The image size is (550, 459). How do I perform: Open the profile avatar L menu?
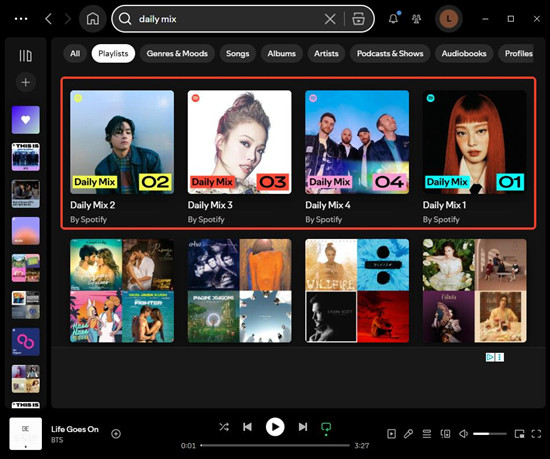point(448,19)
